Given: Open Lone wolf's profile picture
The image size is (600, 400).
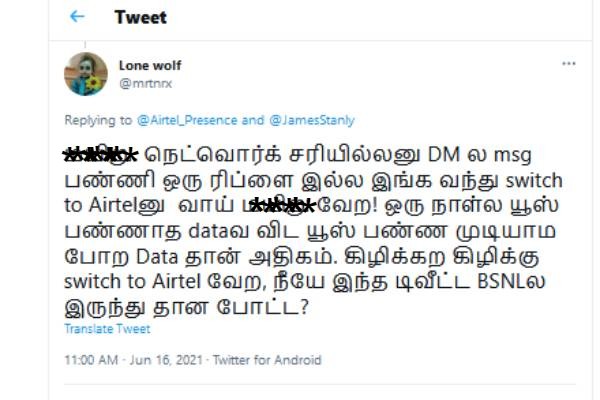Looking at the screenshot, I should coord(86,74).
